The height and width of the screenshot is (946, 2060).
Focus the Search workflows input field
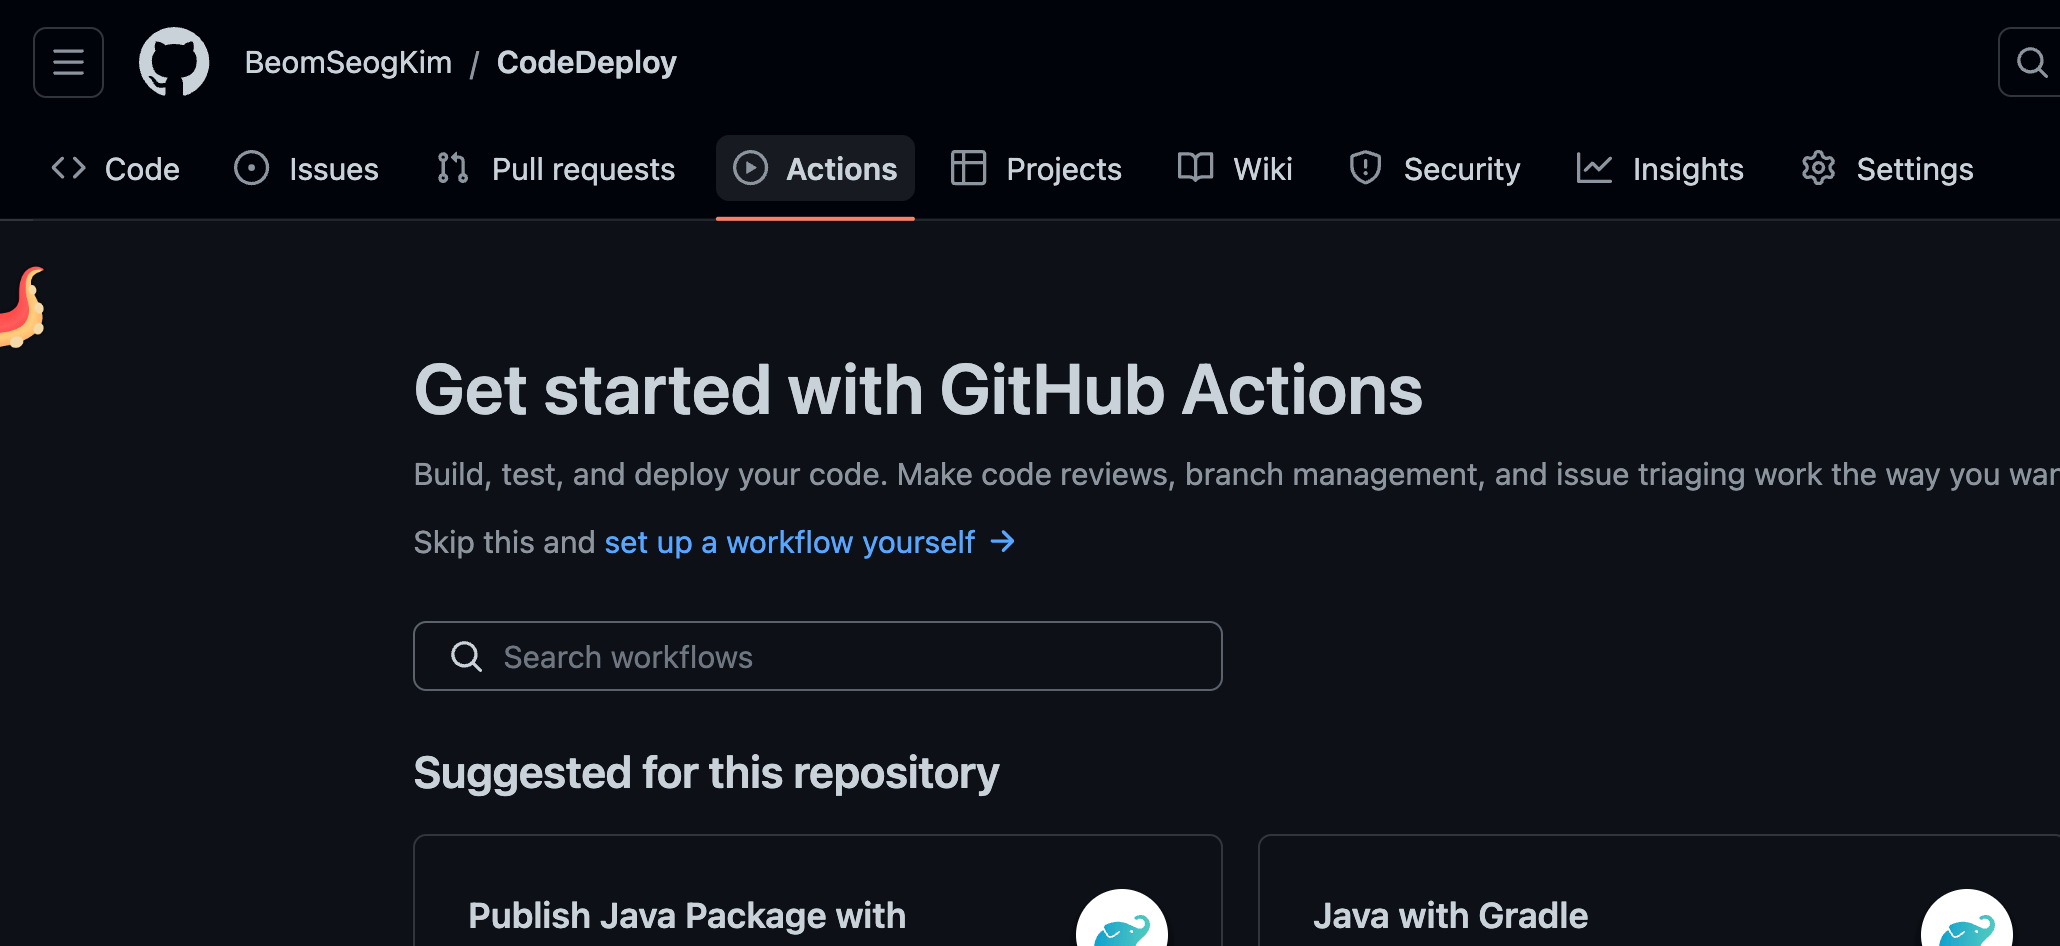coord(818,656)
